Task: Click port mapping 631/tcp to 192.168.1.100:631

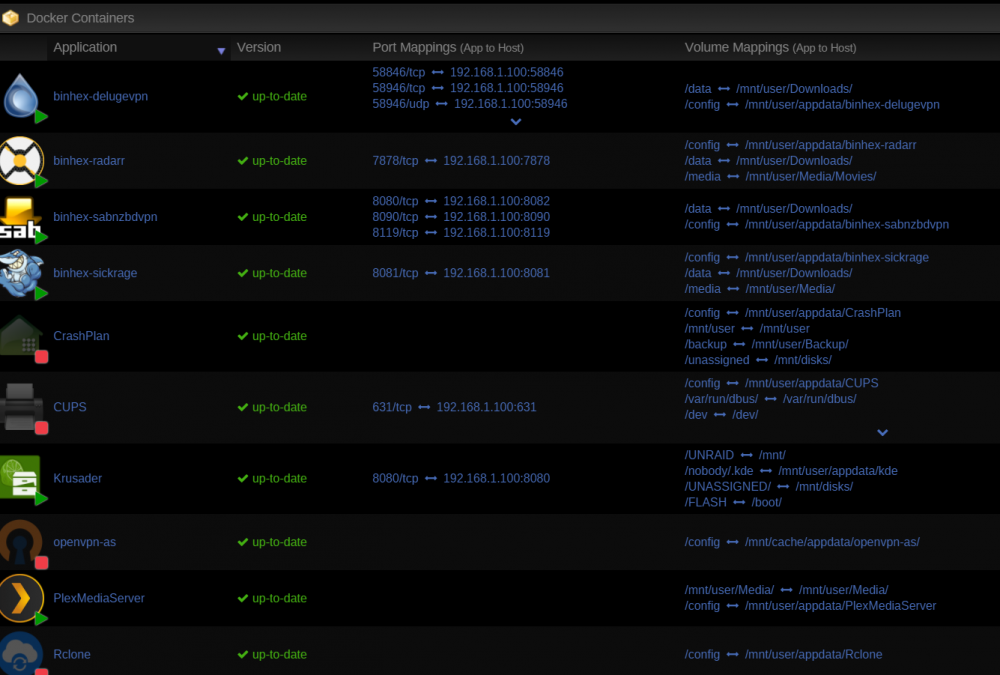Action: [454, 407]
